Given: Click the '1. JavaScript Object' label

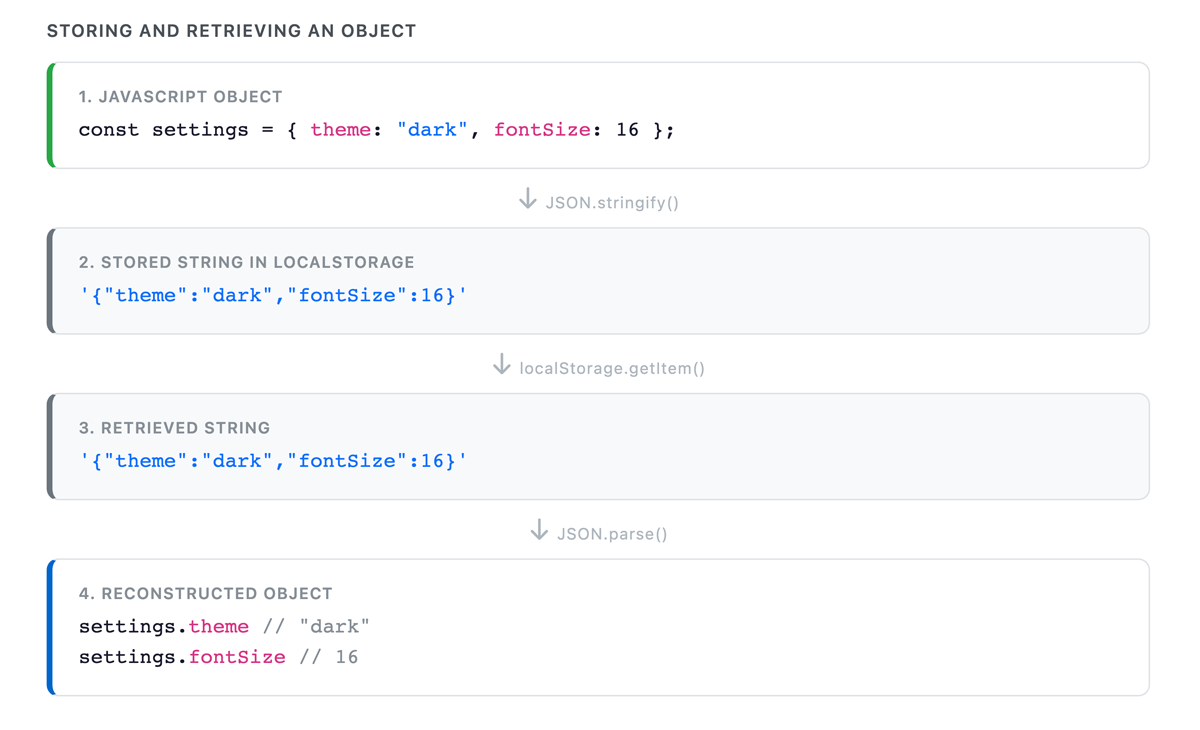Looking at the screenshot, I should 181,97.
